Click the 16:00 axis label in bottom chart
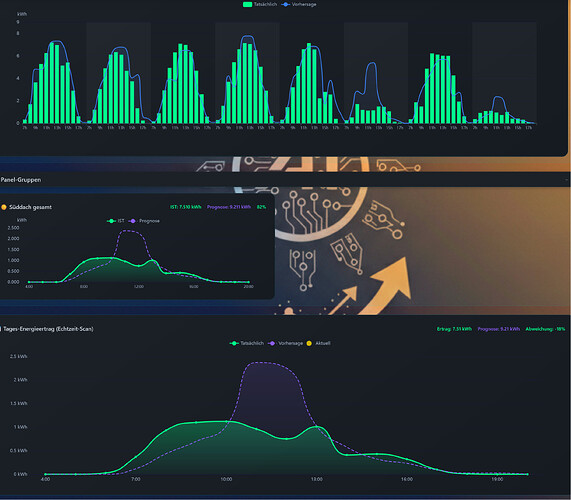571x500 pixels. pyautogui.click(x=407, y=479)
